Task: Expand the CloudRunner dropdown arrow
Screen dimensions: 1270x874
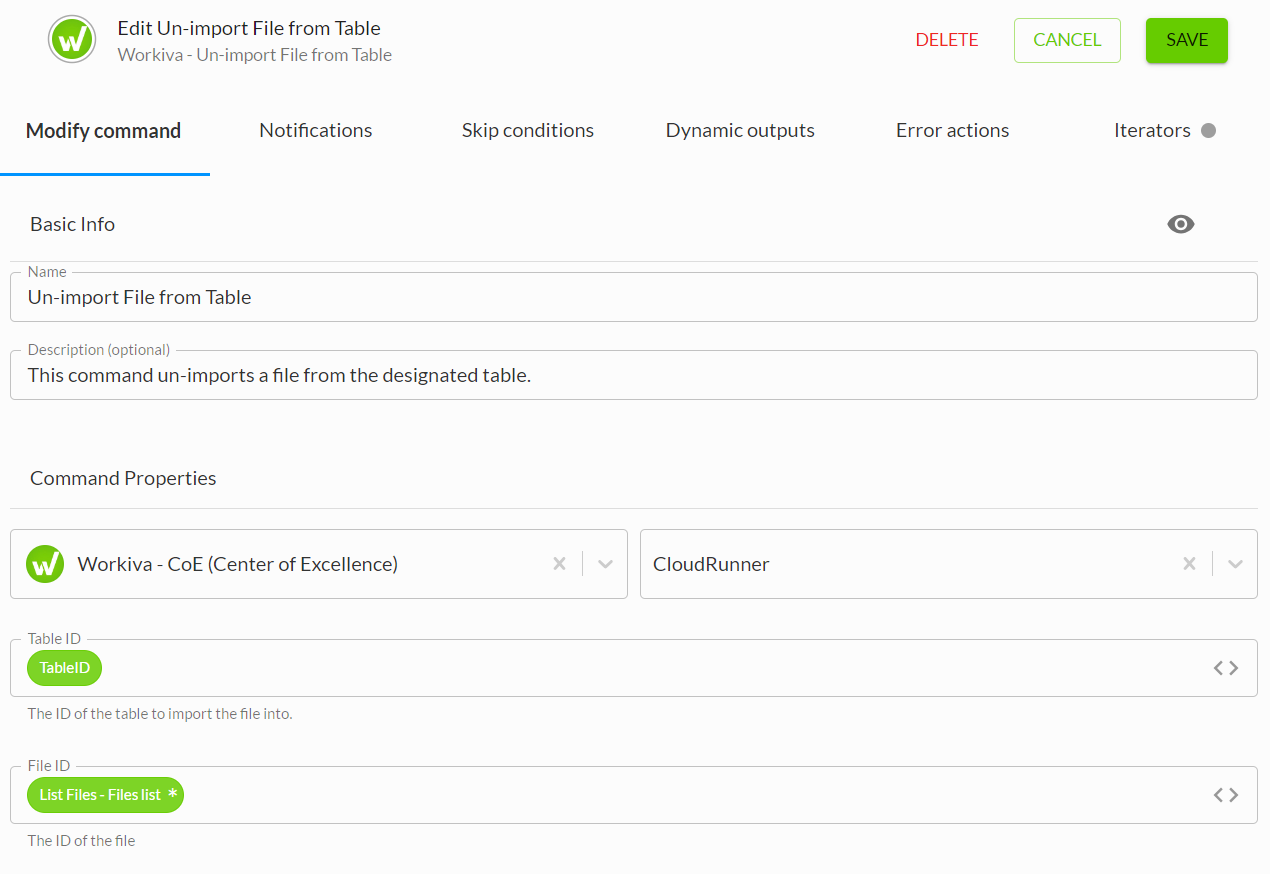Action: coord(1235,564)
